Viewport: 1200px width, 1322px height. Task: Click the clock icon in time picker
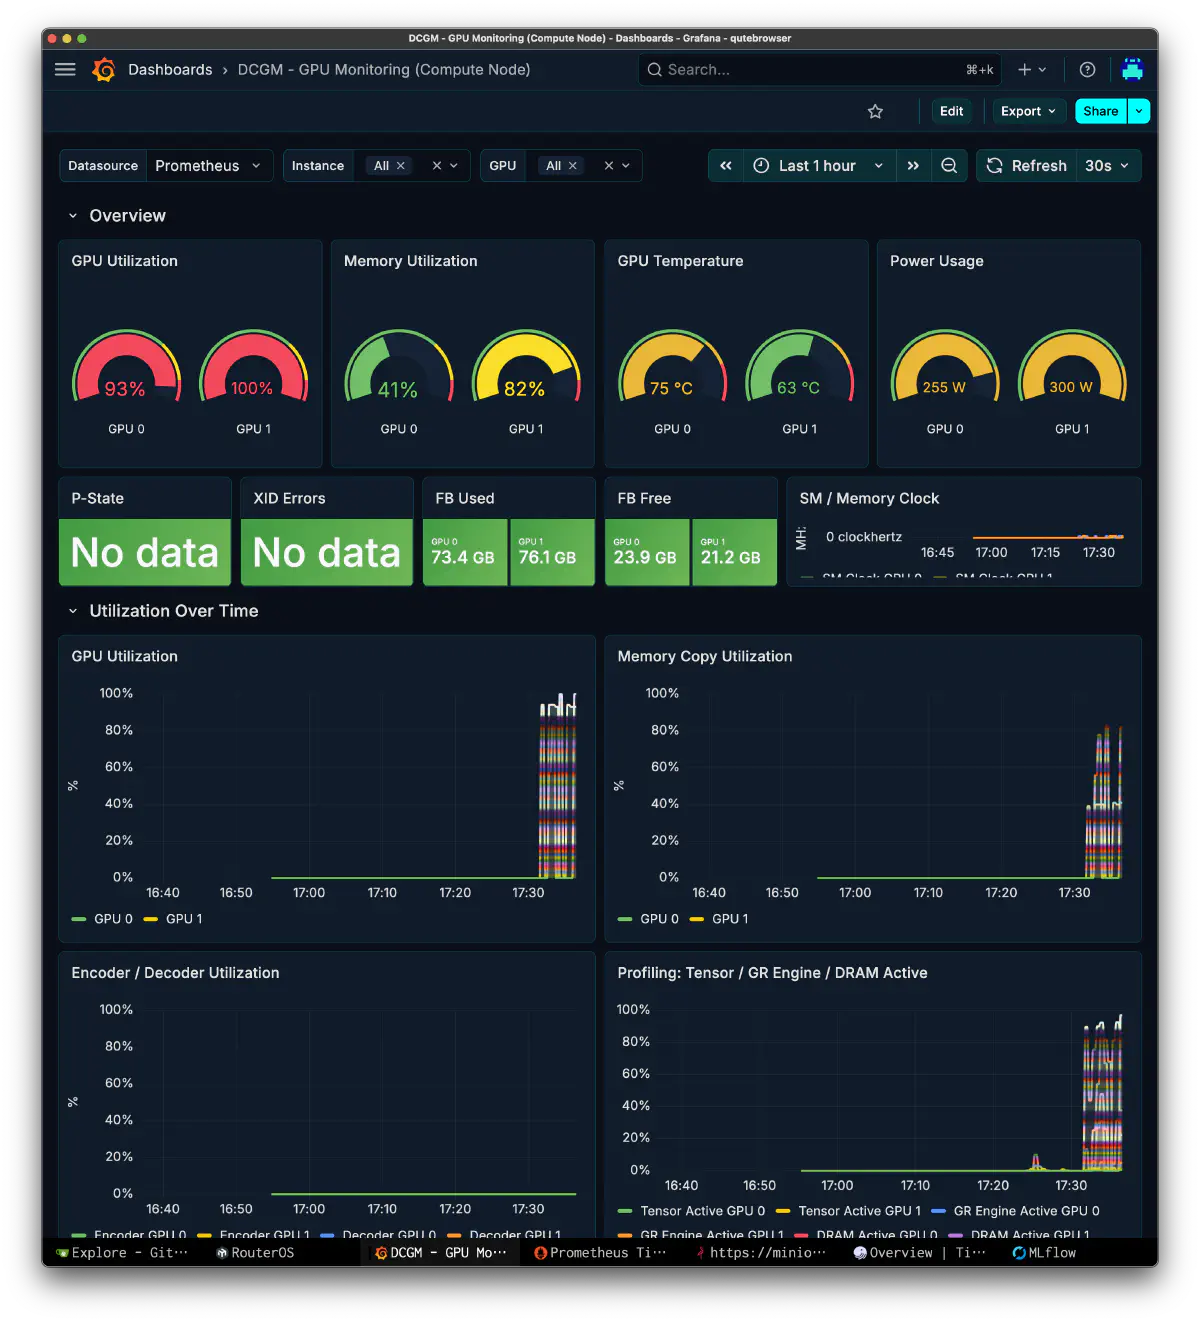pos(761,166)
